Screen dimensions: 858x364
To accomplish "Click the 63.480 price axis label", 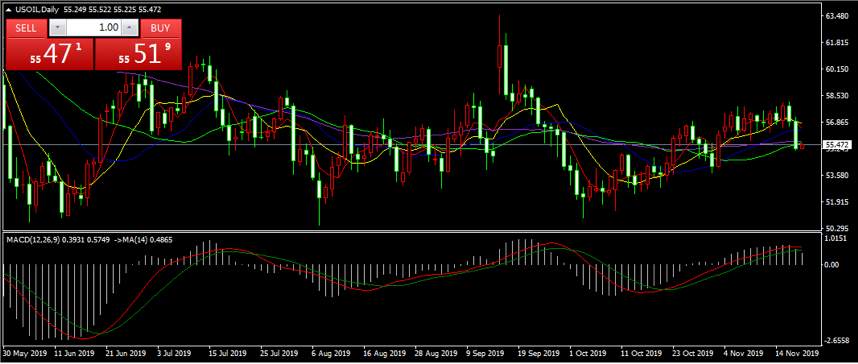I will [836, 16].
